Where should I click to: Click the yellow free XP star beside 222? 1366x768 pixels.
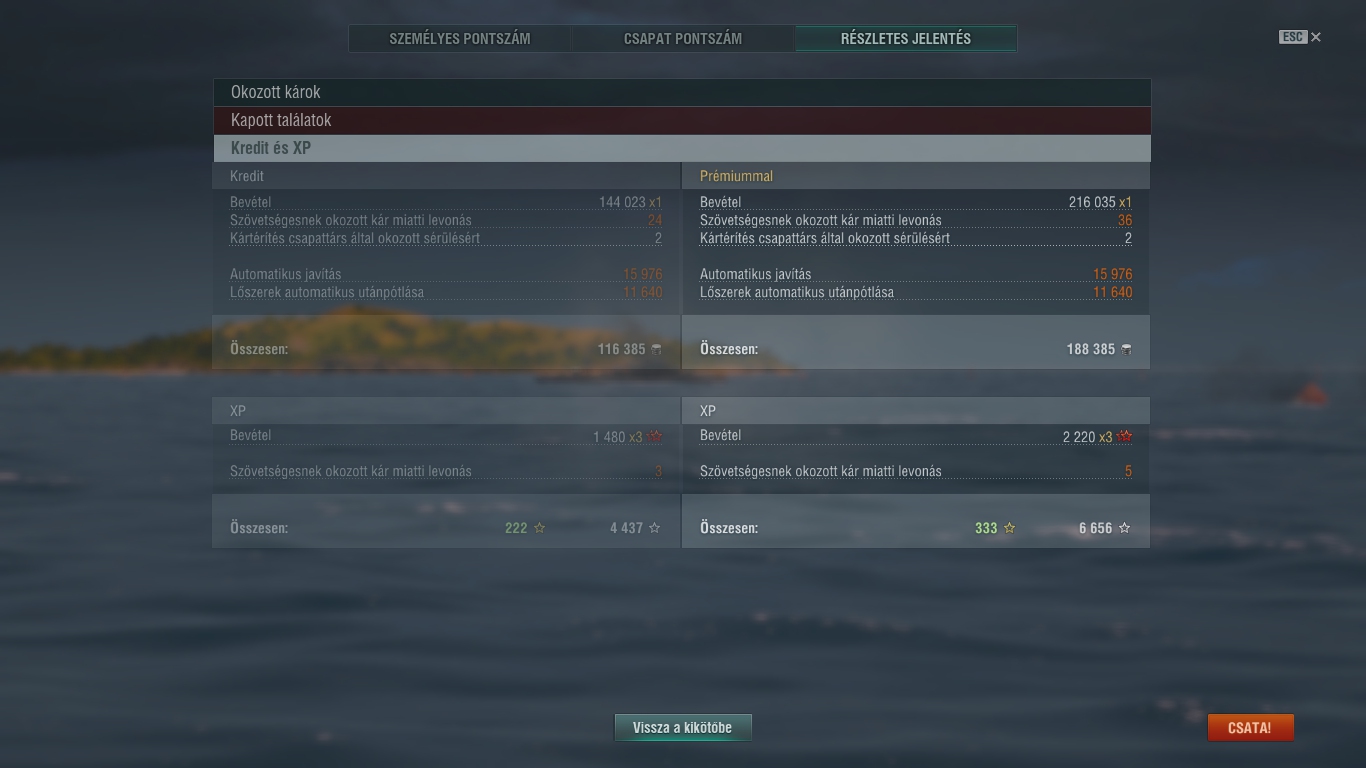pos(540,528)
